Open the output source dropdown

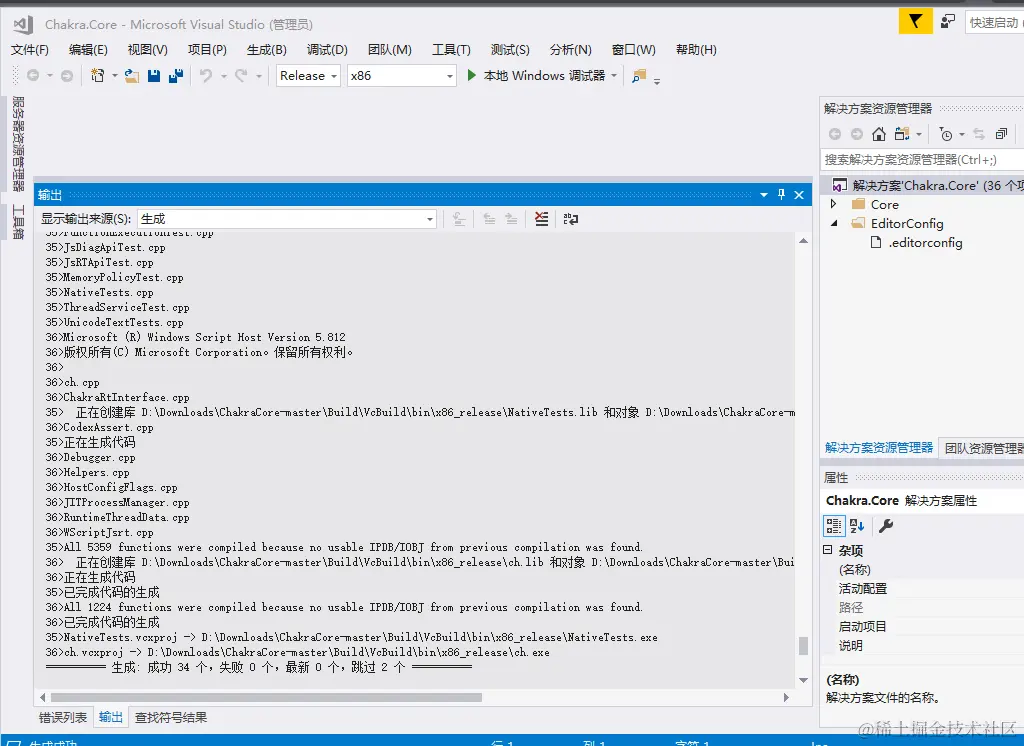click(x=287, y=219)
